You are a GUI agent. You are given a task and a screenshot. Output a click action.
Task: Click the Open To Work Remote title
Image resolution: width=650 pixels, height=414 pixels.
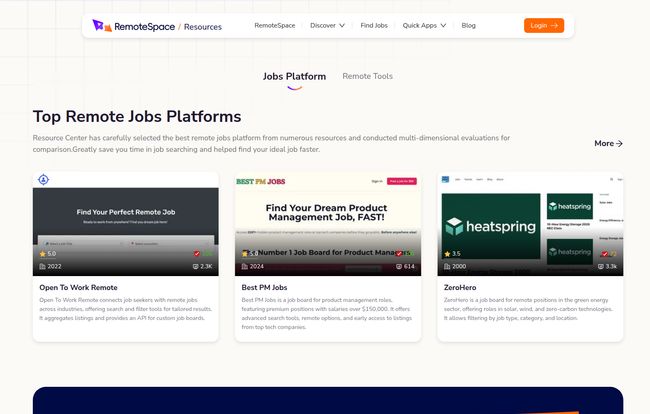point(78,287)
